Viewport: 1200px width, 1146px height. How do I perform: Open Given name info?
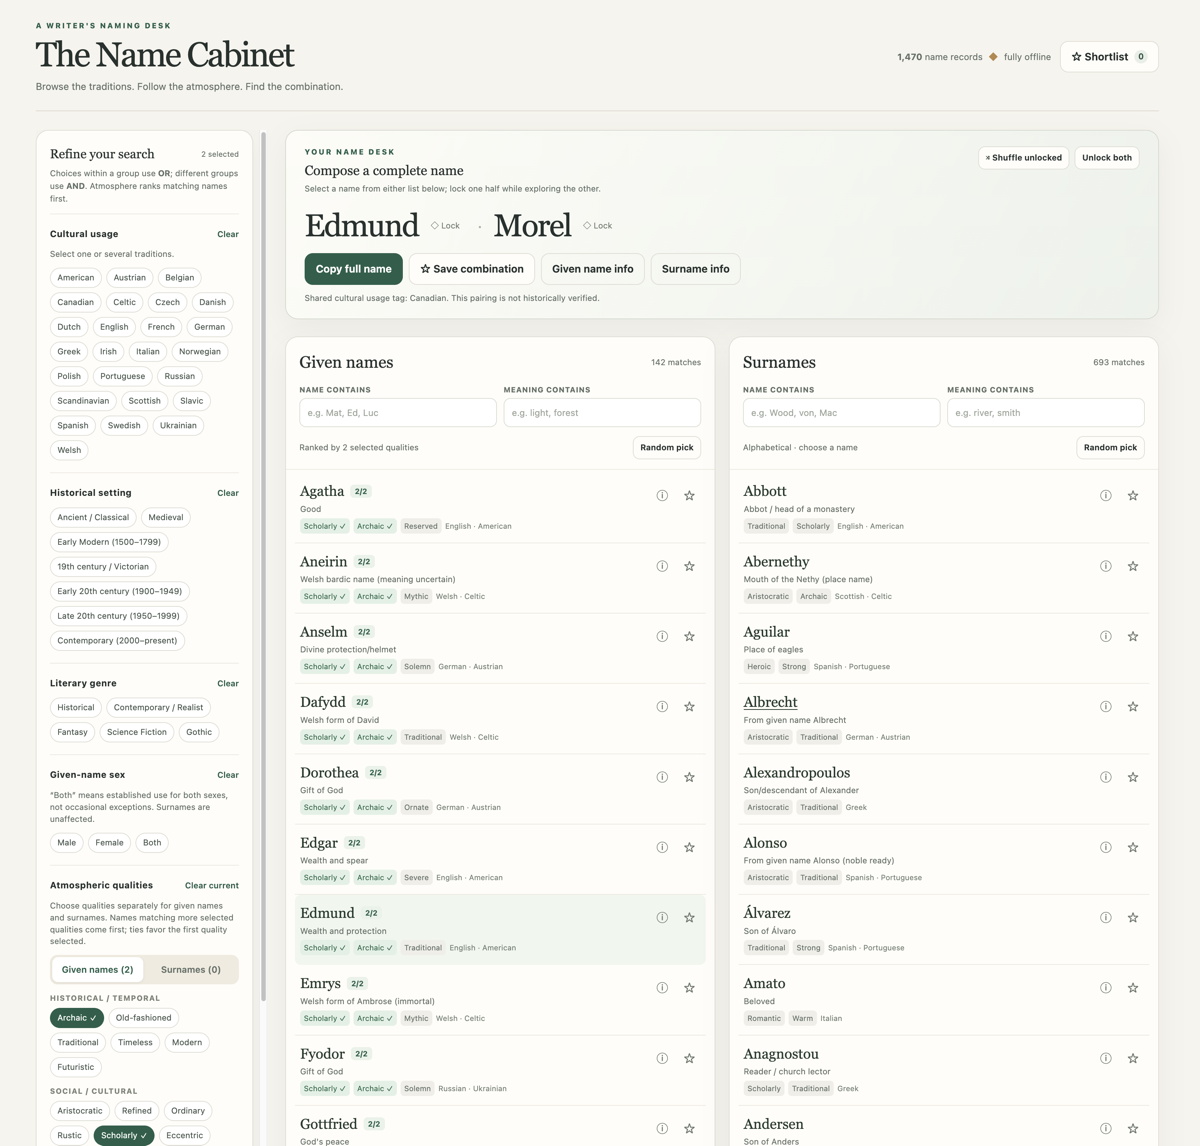pos(593,269)
